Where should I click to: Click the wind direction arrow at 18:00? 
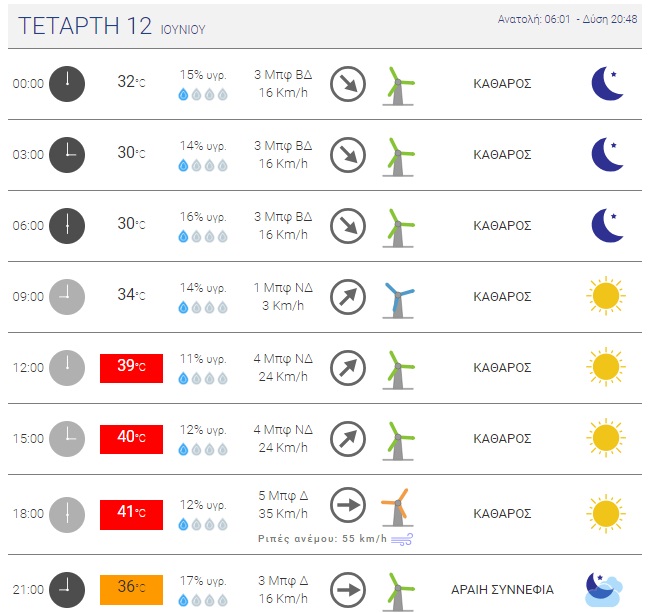coord(348,505)
